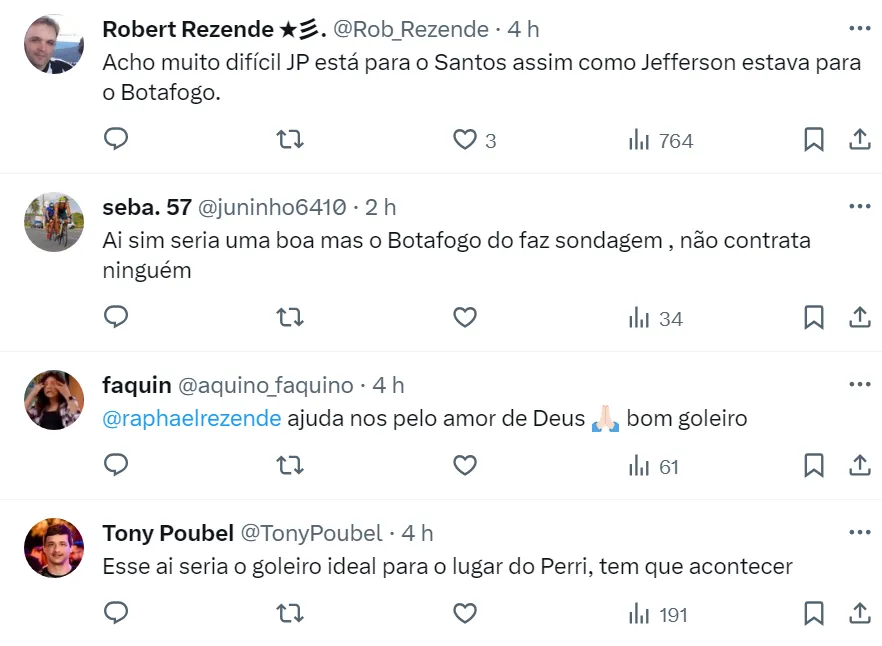This screenshot has width=882, height=646.
Task: Open the @raphaelrezende mention link
Action: pyautogui.click(x=192, y=418)
